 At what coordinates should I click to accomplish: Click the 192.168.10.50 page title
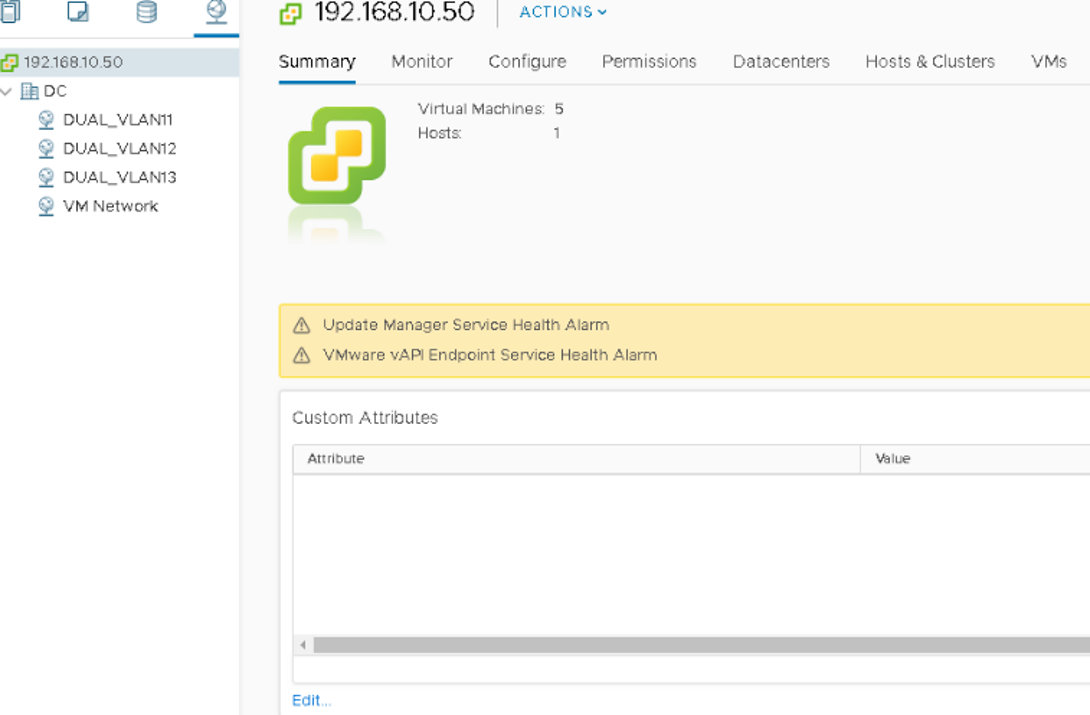coord(394,13)
